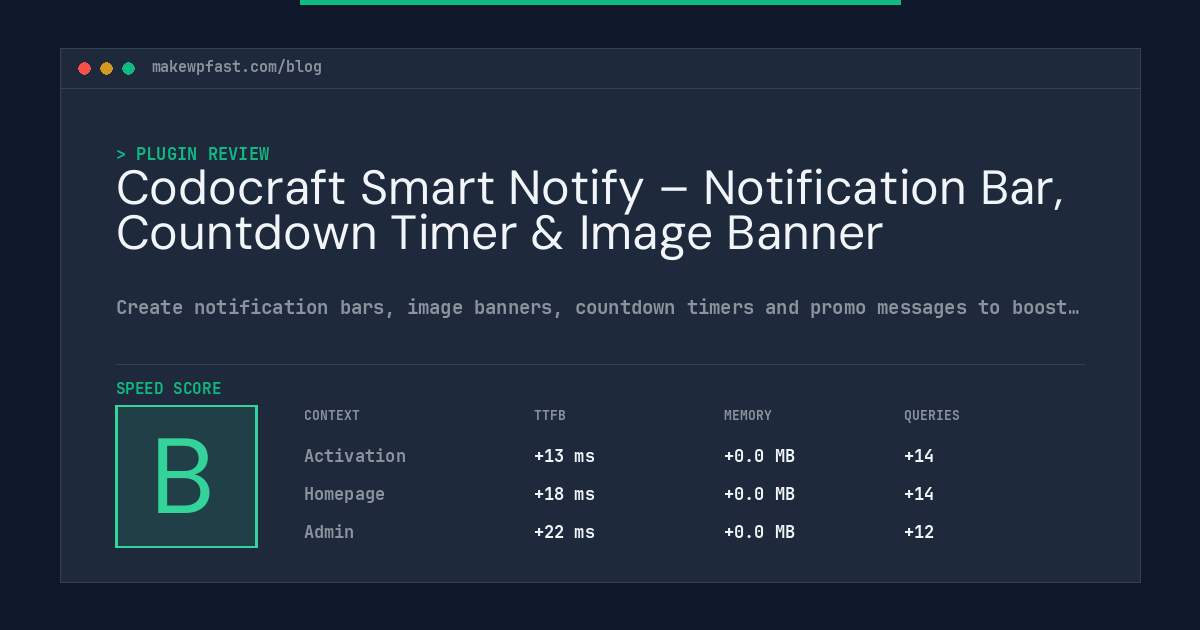Click the Activation row label
1200x630 pixels.
click(355, 456)
